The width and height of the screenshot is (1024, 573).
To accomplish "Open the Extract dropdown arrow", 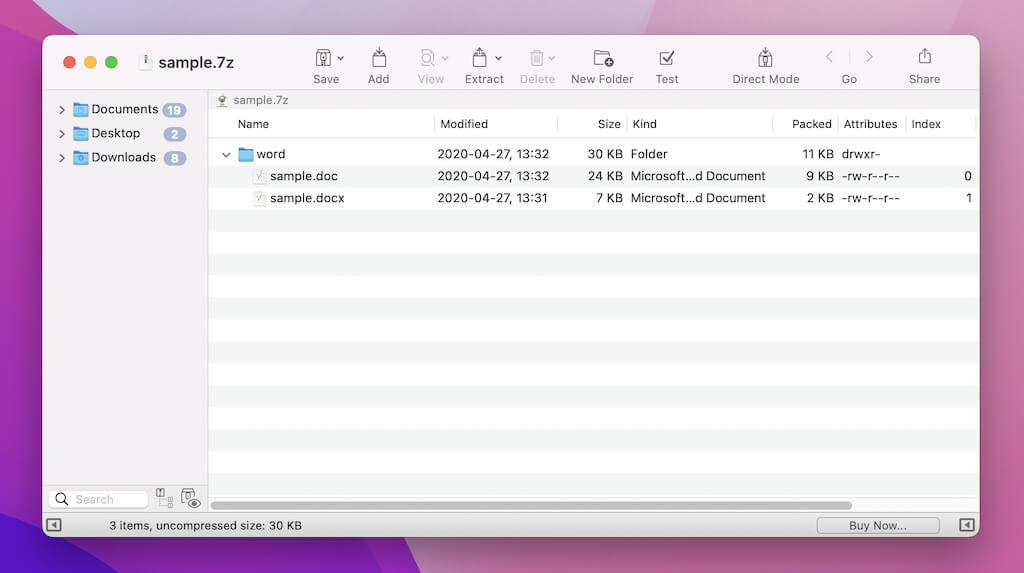I will point(498,58).
